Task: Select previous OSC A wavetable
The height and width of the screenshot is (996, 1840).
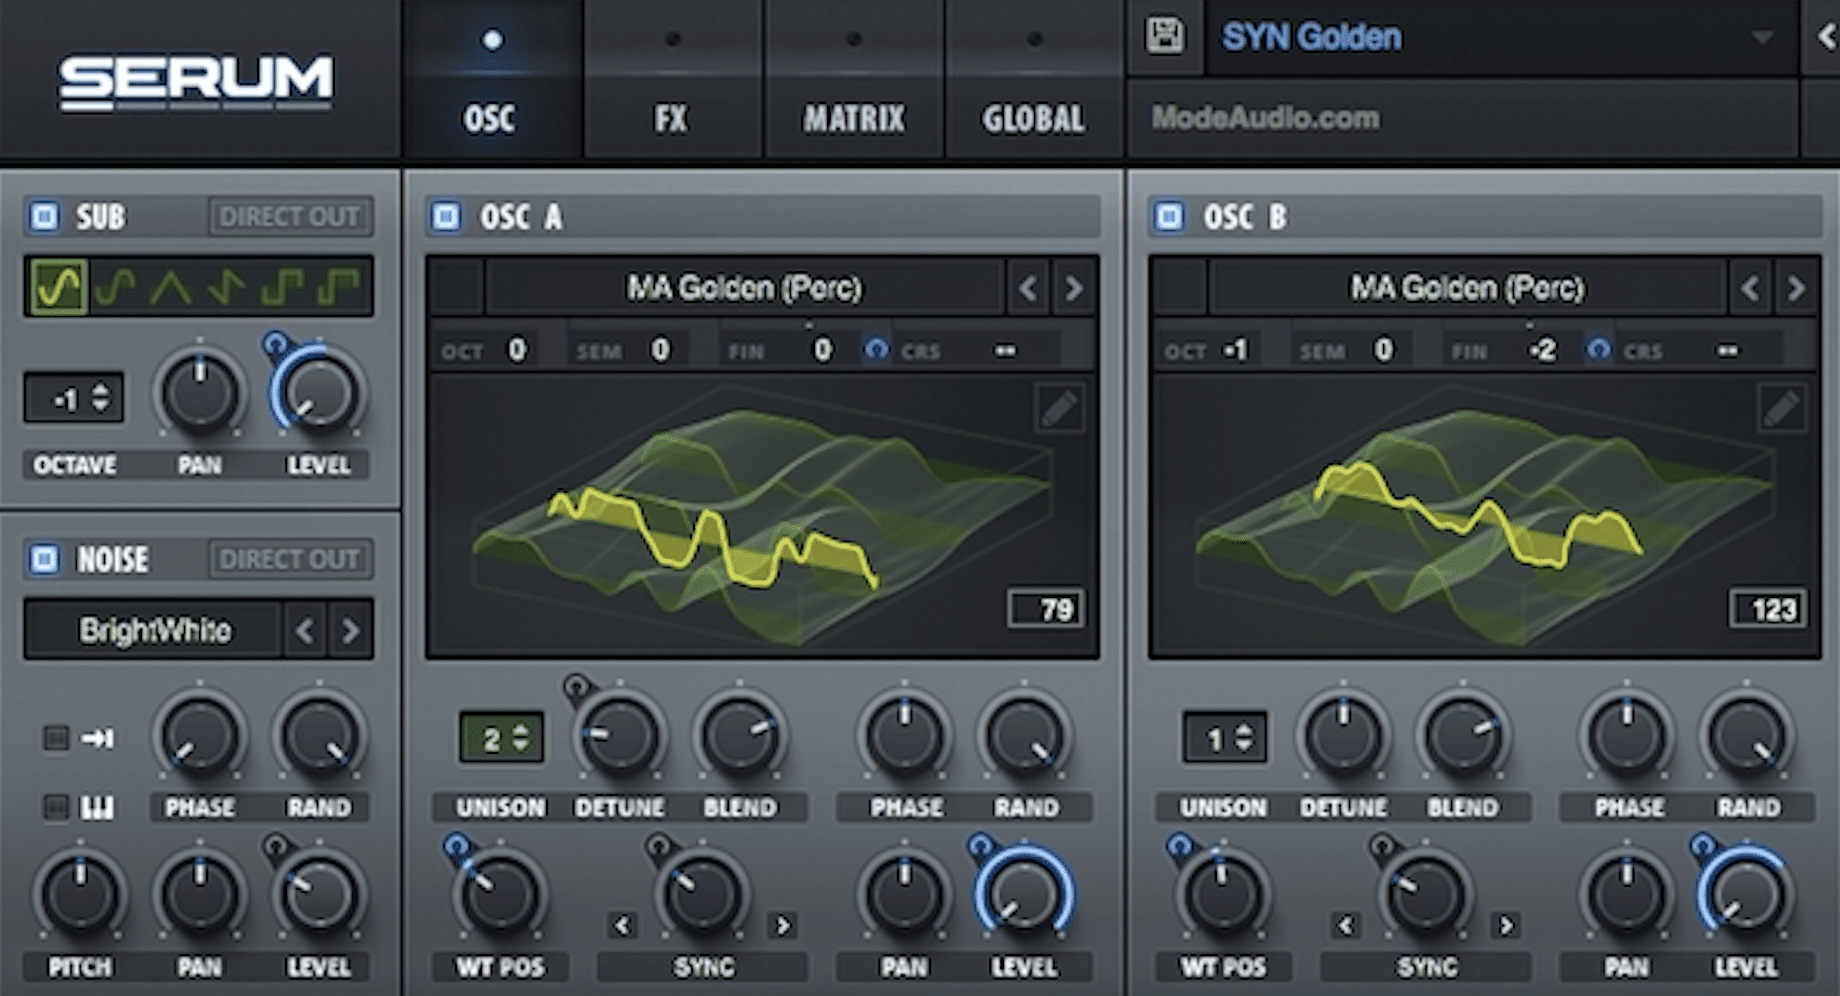Action: [1028, 289]
